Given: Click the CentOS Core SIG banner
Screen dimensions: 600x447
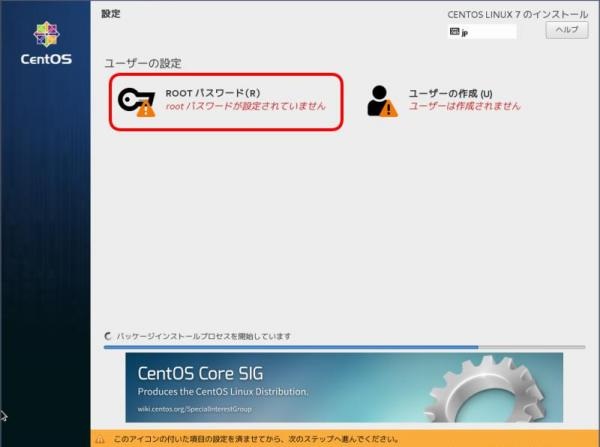Looking at the screenshot, I should coord(344,387).
